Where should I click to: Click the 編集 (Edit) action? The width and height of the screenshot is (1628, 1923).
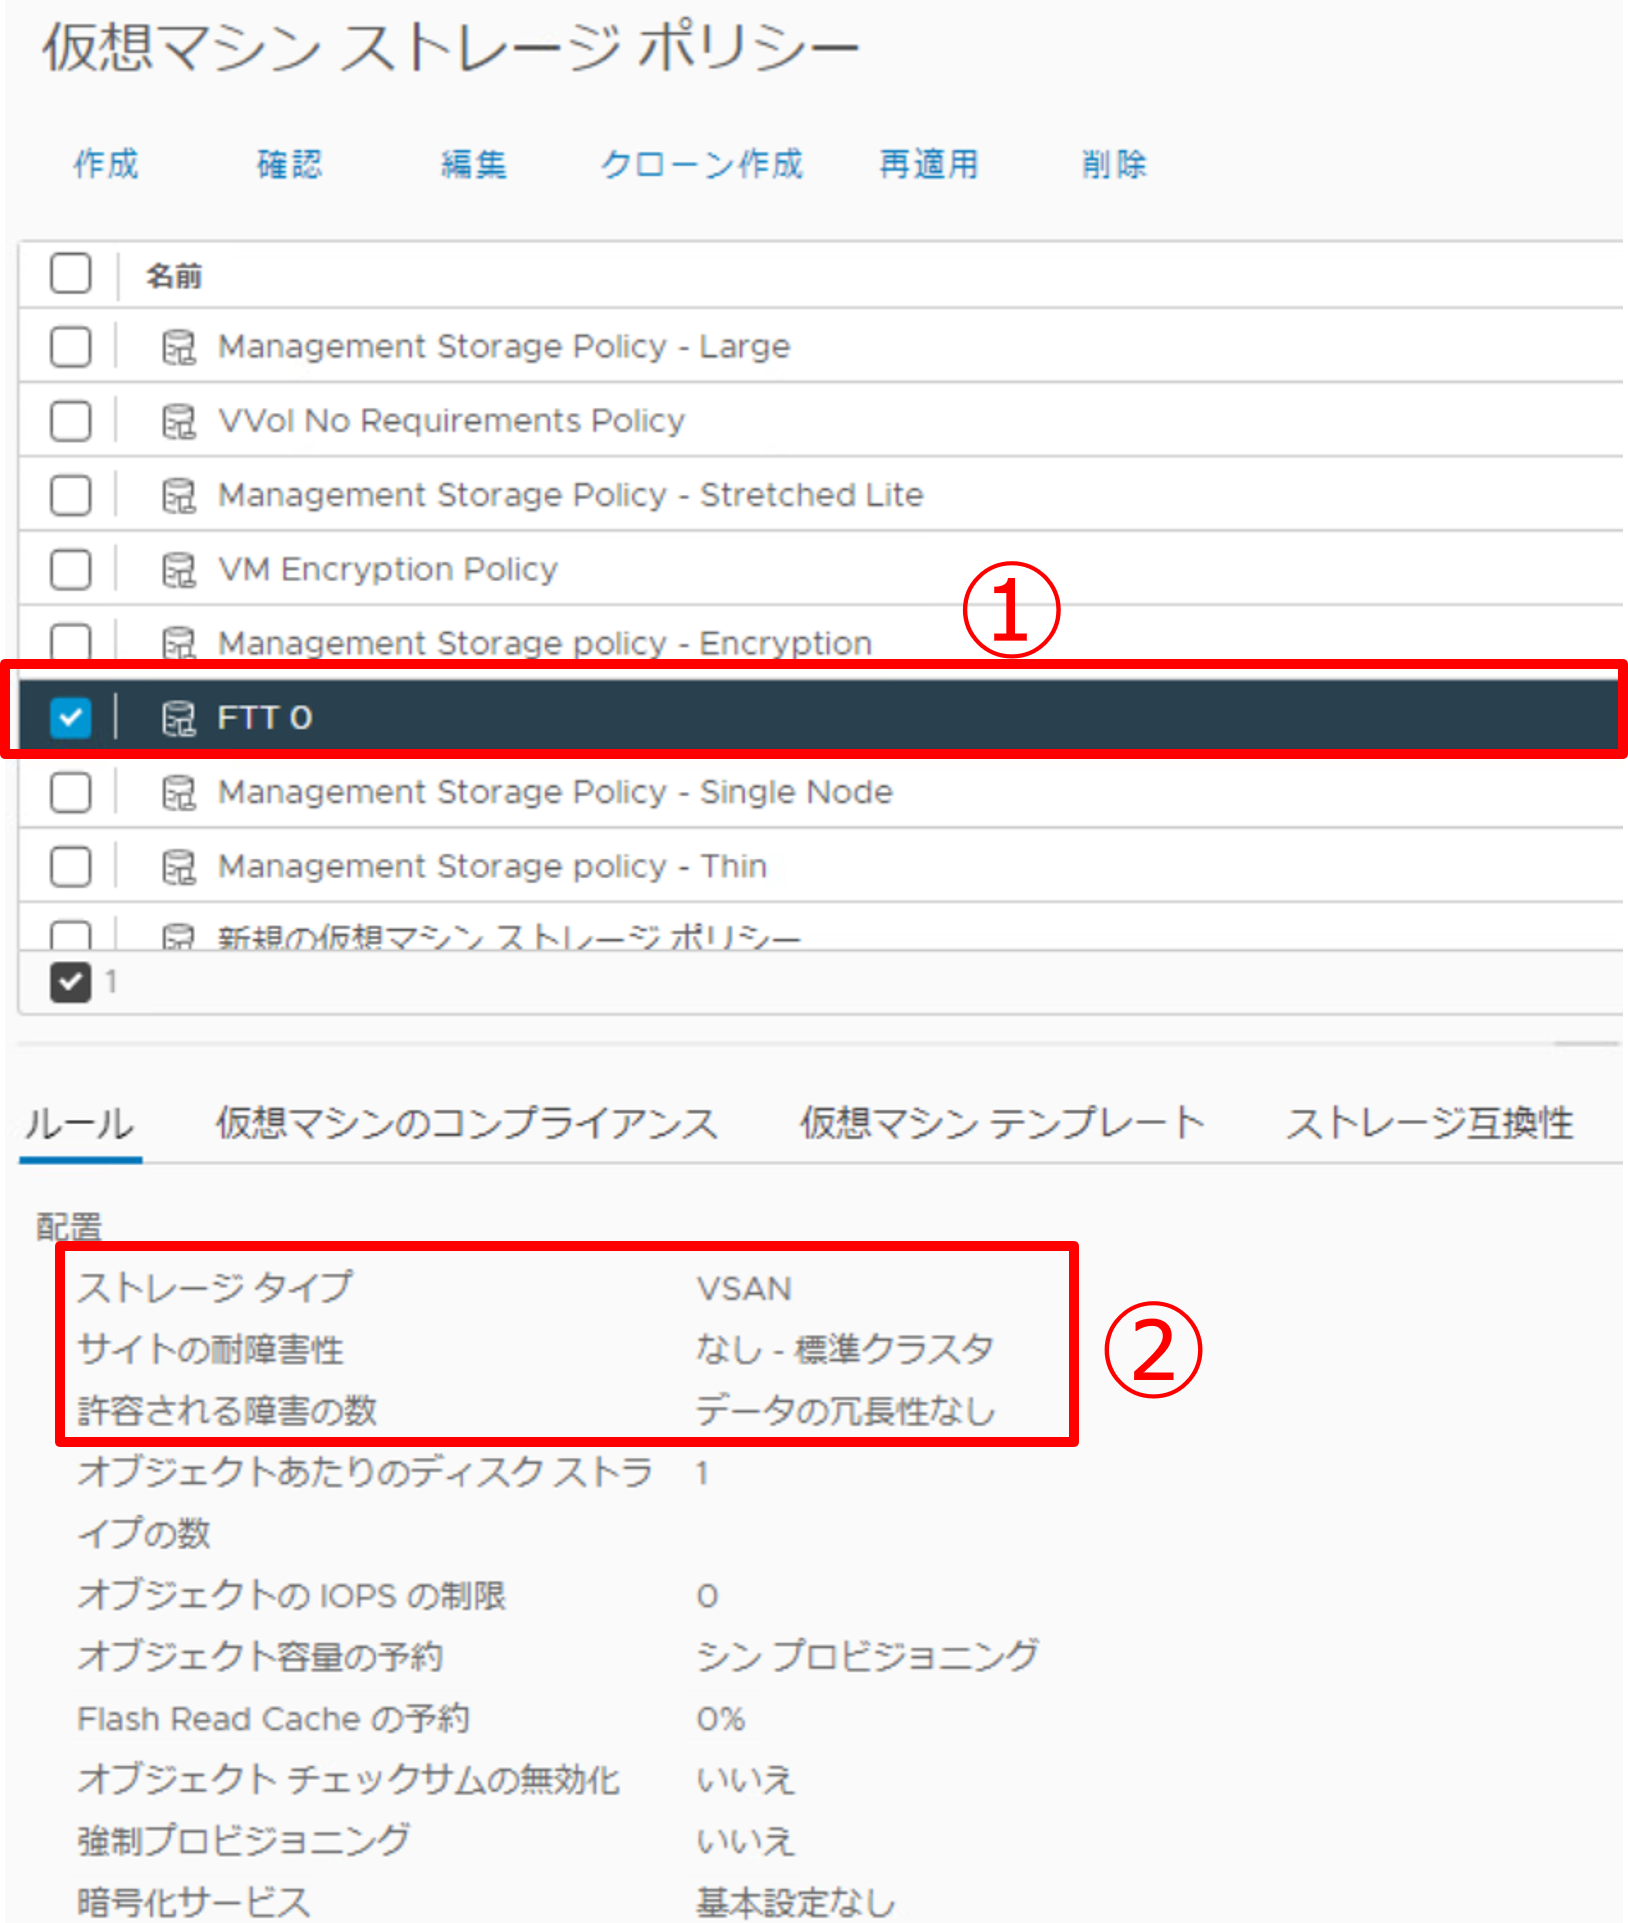(x=474, y=163)
